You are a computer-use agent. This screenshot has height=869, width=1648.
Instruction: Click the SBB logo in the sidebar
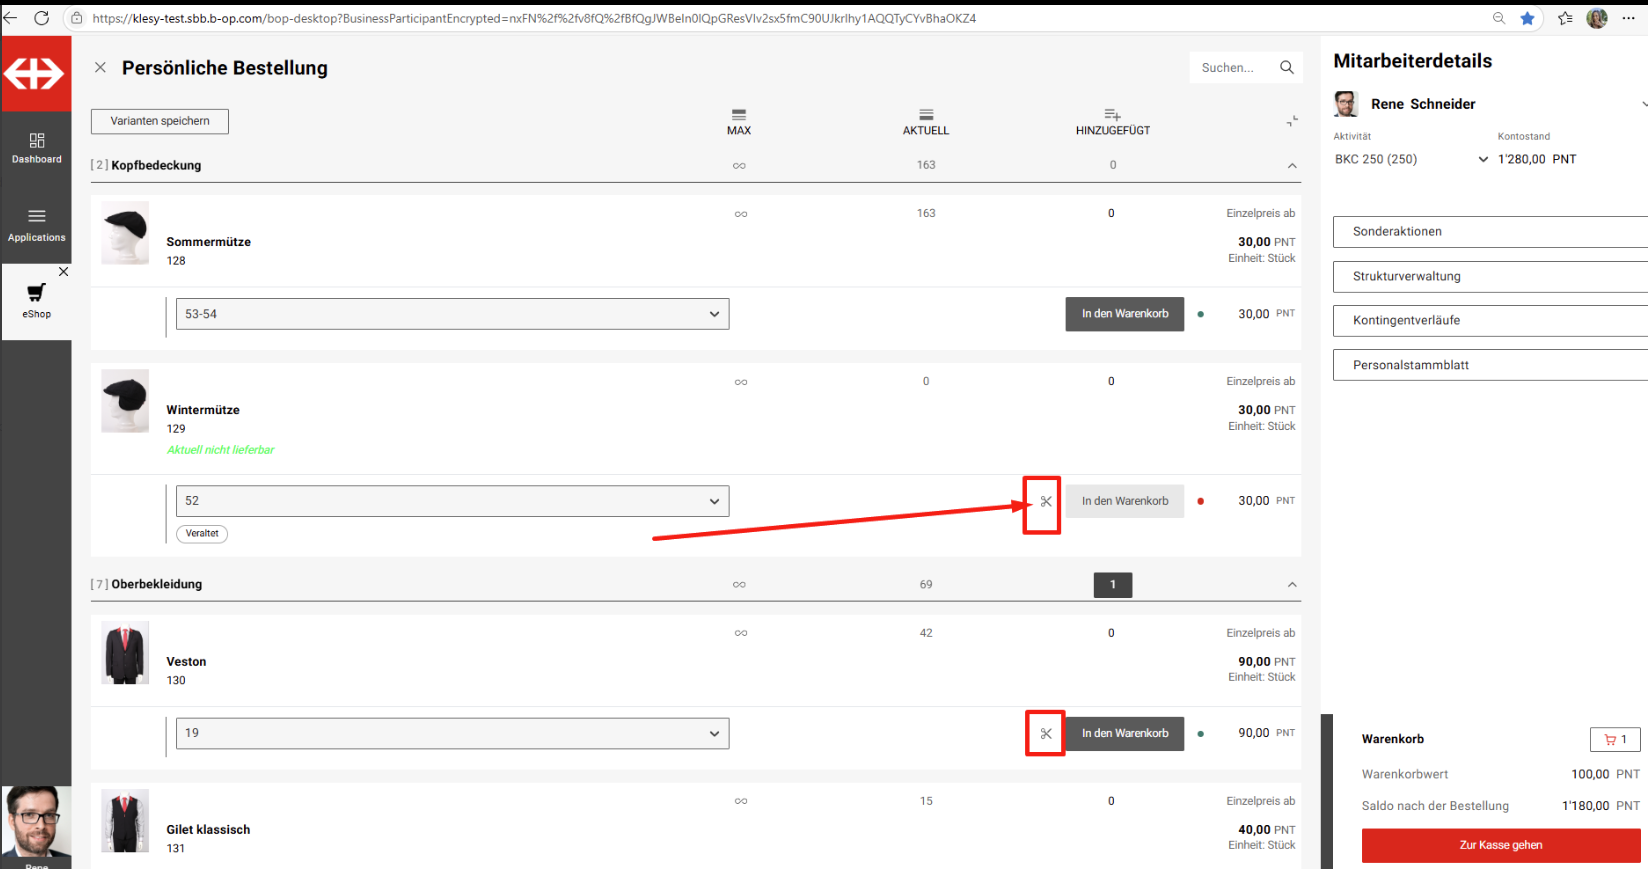pos(35,74)
